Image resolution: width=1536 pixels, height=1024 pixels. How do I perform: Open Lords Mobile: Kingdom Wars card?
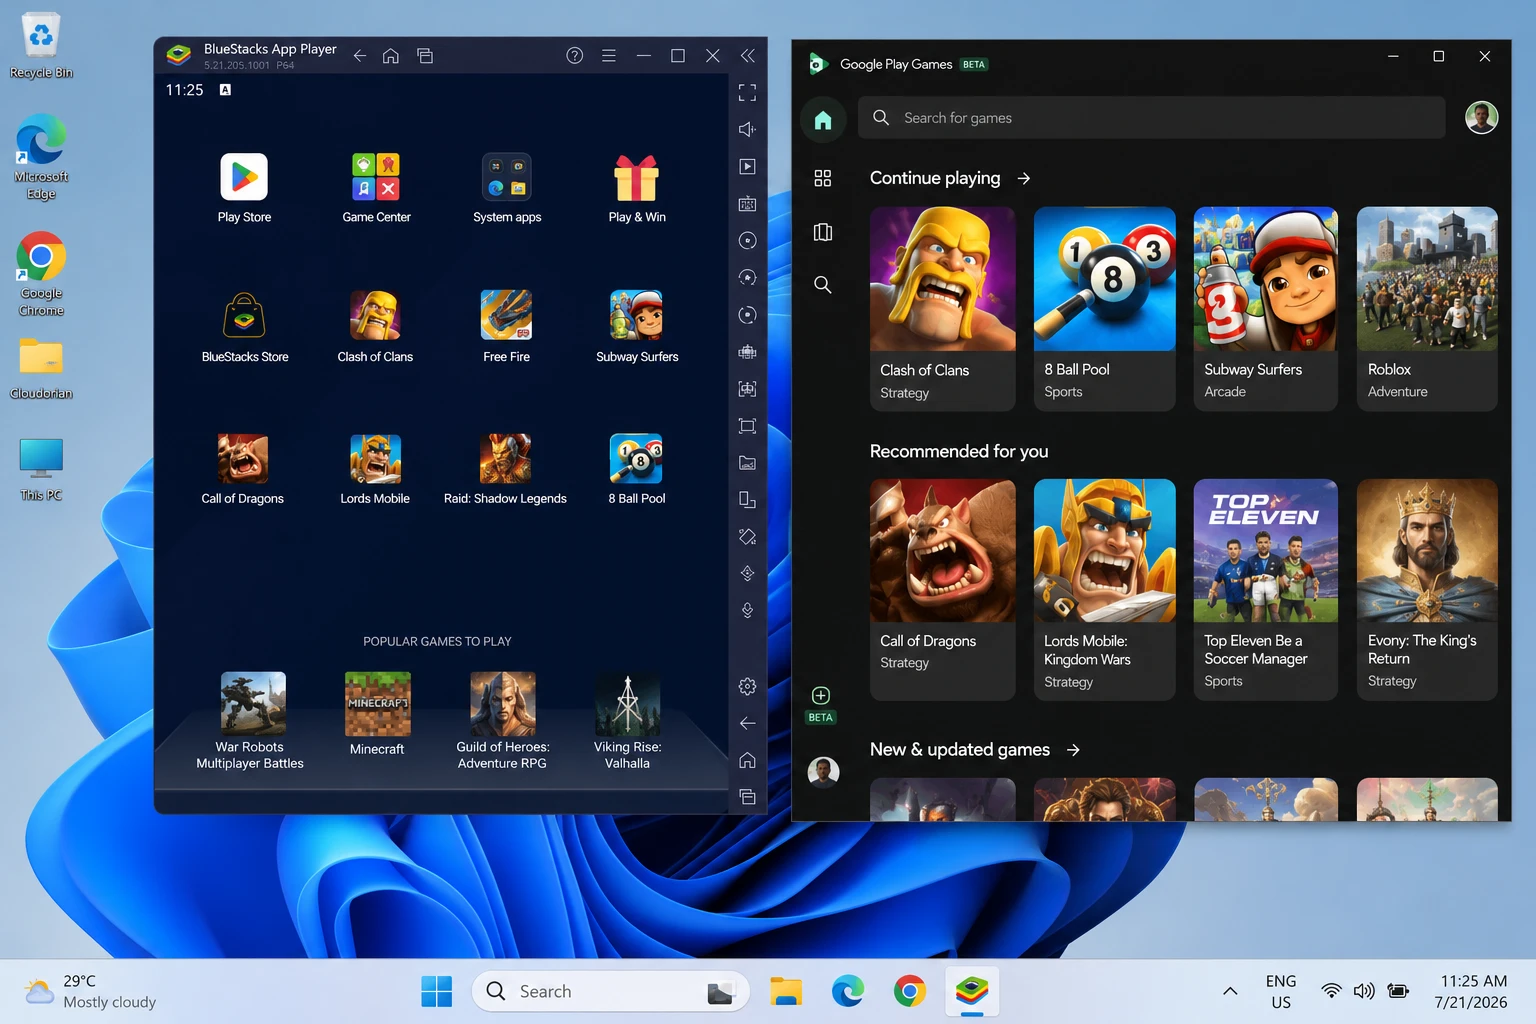coord(1105,590)
